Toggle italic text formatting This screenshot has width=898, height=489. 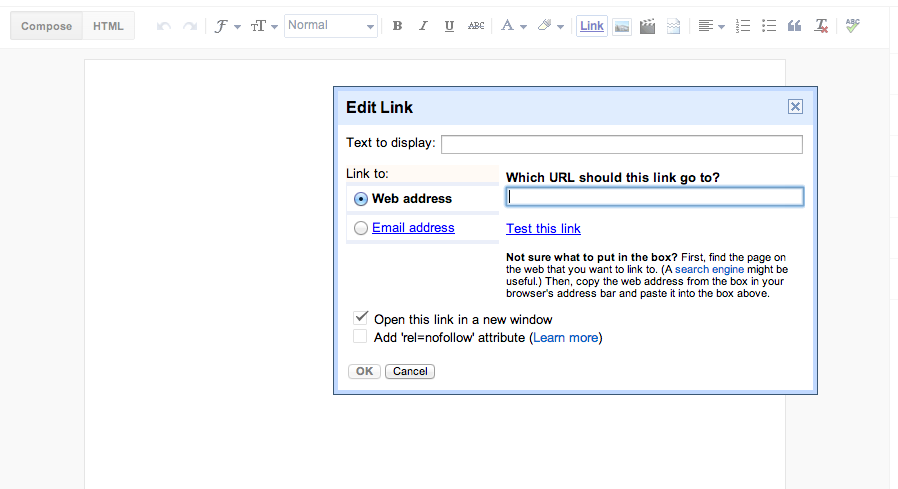coord(423,26)
